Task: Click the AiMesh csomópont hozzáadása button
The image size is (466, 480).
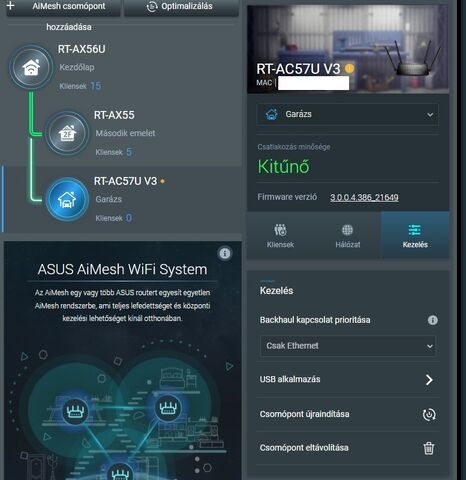Action: pos(63,7)
